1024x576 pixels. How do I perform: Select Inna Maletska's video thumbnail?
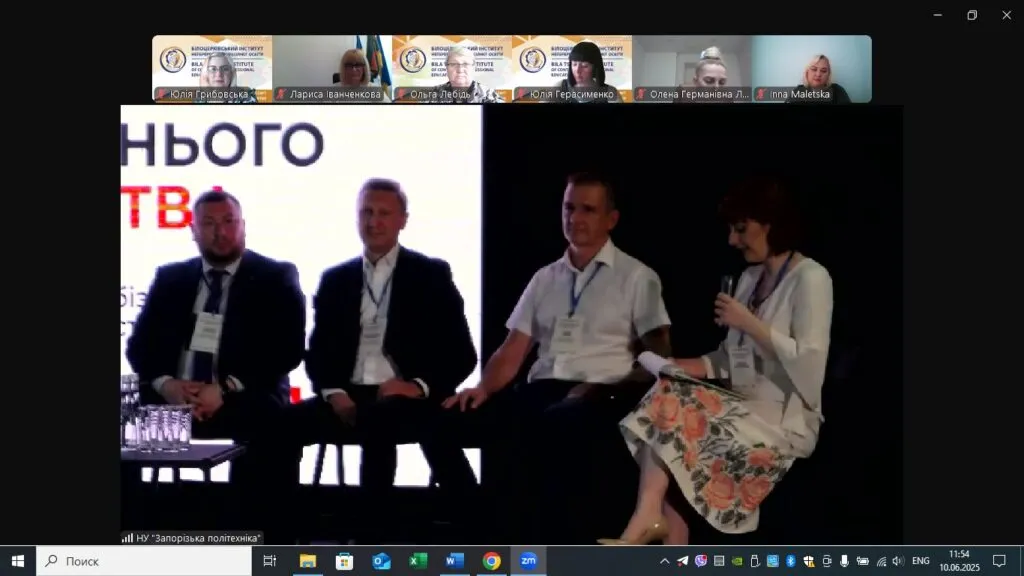(x=812, y=69)
